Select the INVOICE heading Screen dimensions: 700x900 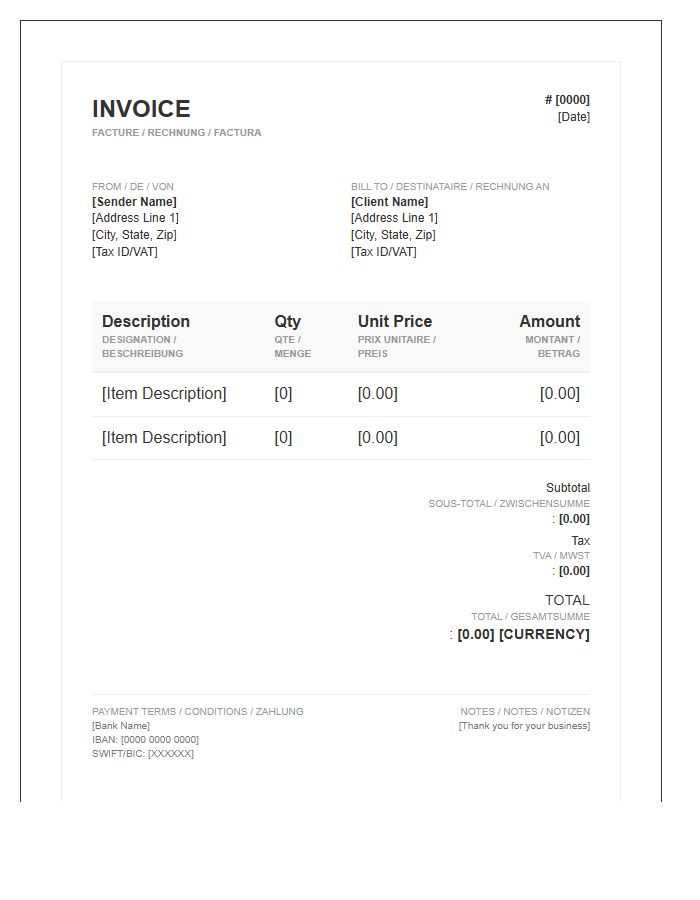point(141,109)
